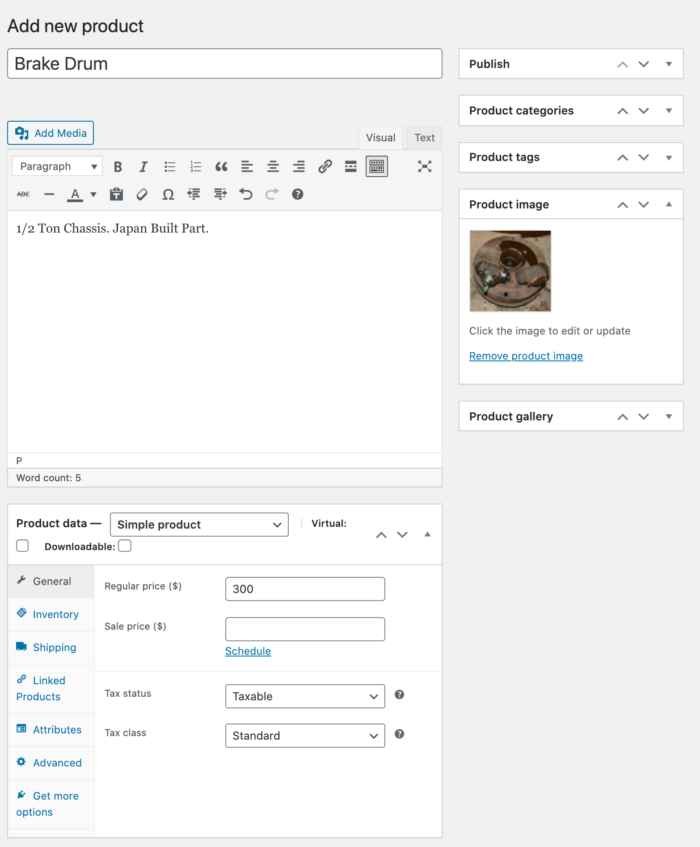The width and height of the screenshot is (700, 847).
Task: Open the Simple product type dropdown
Action: coord(199,524)
